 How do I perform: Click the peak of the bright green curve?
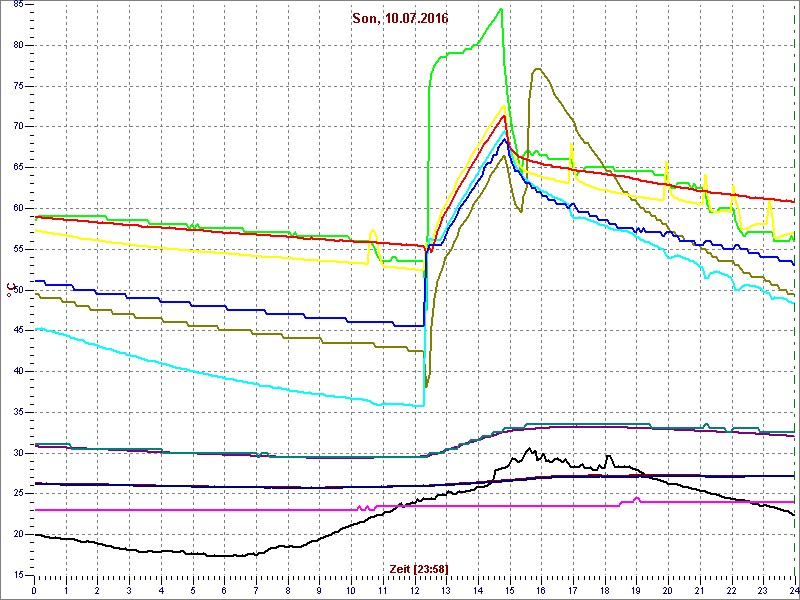tap(501, 9)
